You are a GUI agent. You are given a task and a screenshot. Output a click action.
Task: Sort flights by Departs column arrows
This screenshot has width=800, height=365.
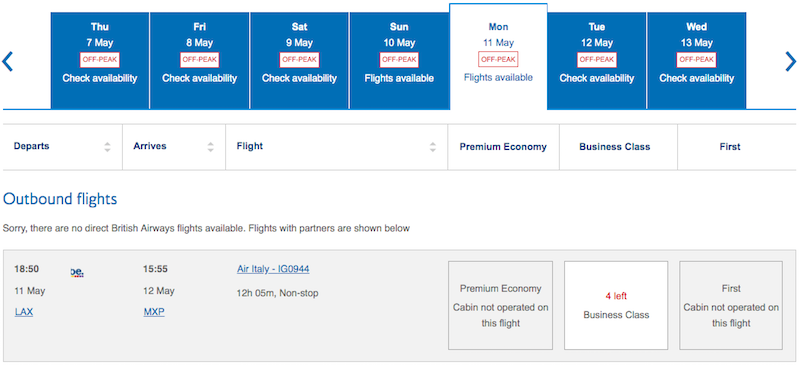(x=107, y=147)
